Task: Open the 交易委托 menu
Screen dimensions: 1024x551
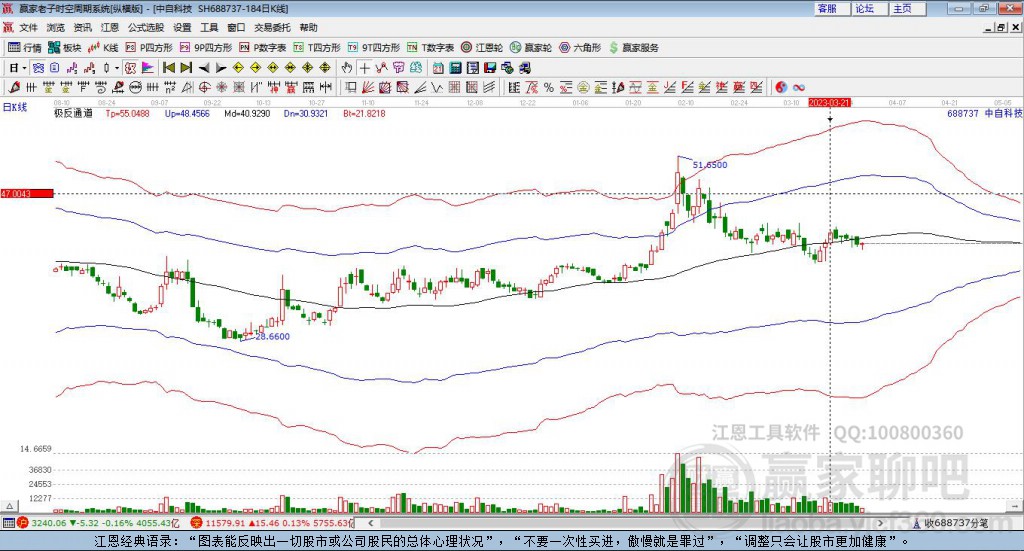Action: click(272, 27)
